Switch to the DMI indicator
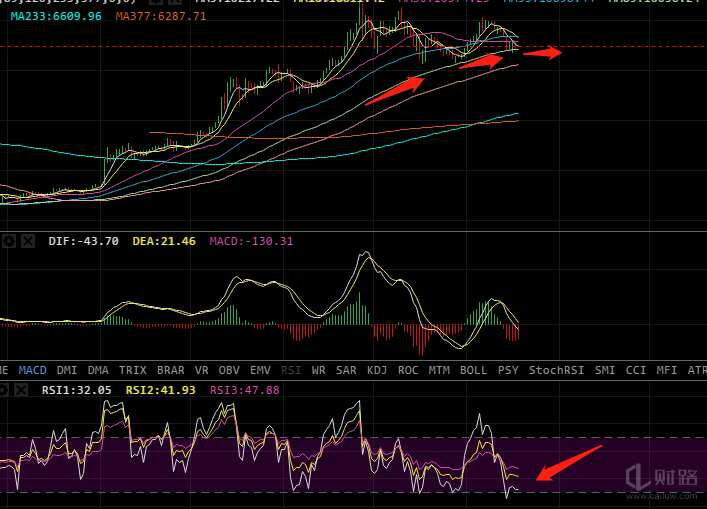 tap(67, 370)
